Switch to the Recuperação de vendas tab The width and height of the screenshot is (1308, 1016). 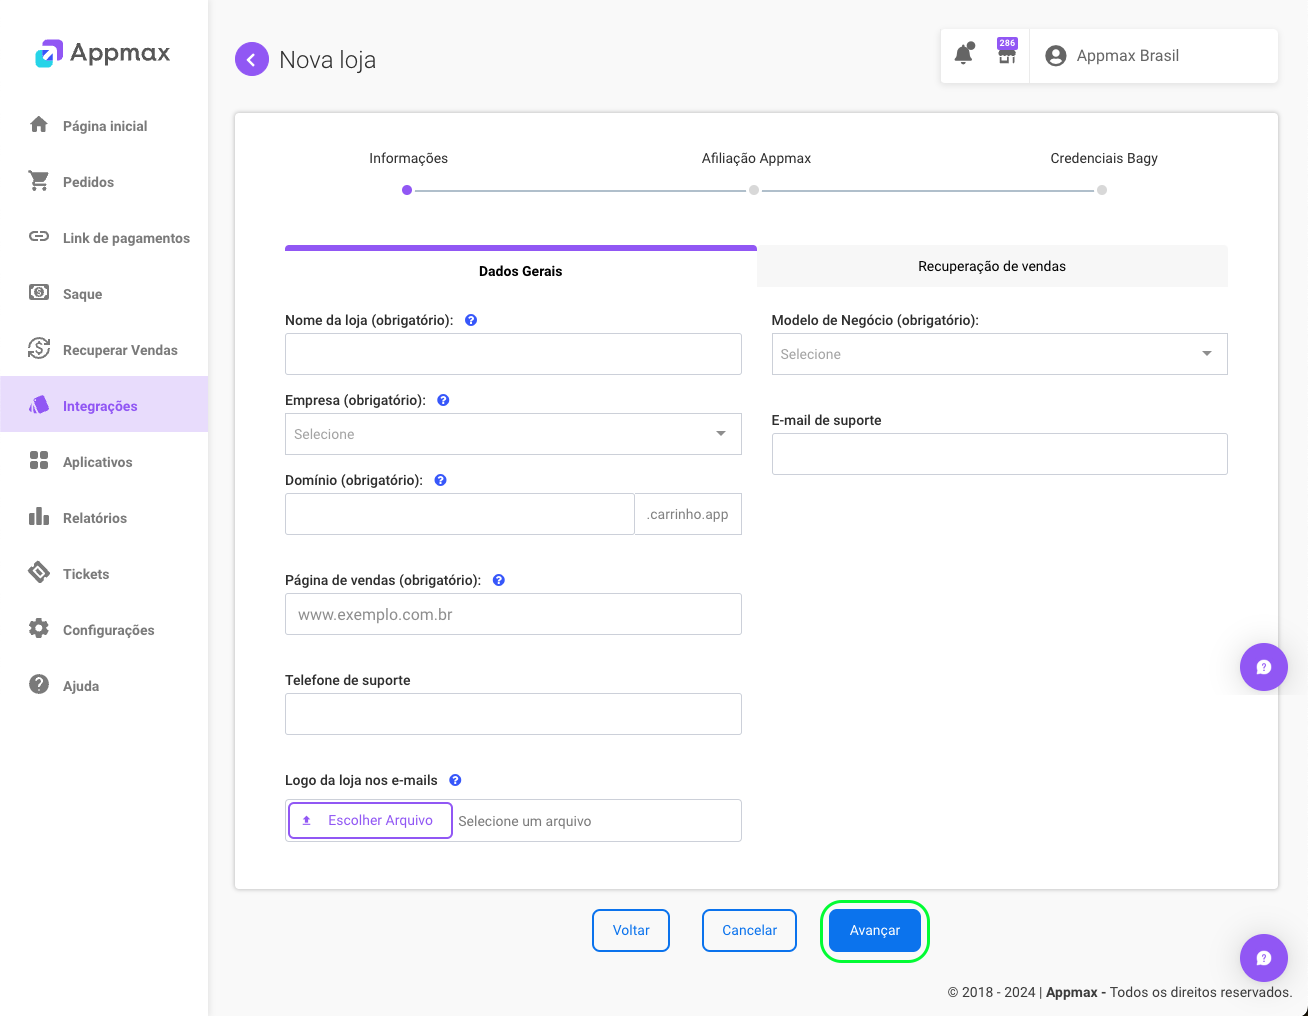992,266
